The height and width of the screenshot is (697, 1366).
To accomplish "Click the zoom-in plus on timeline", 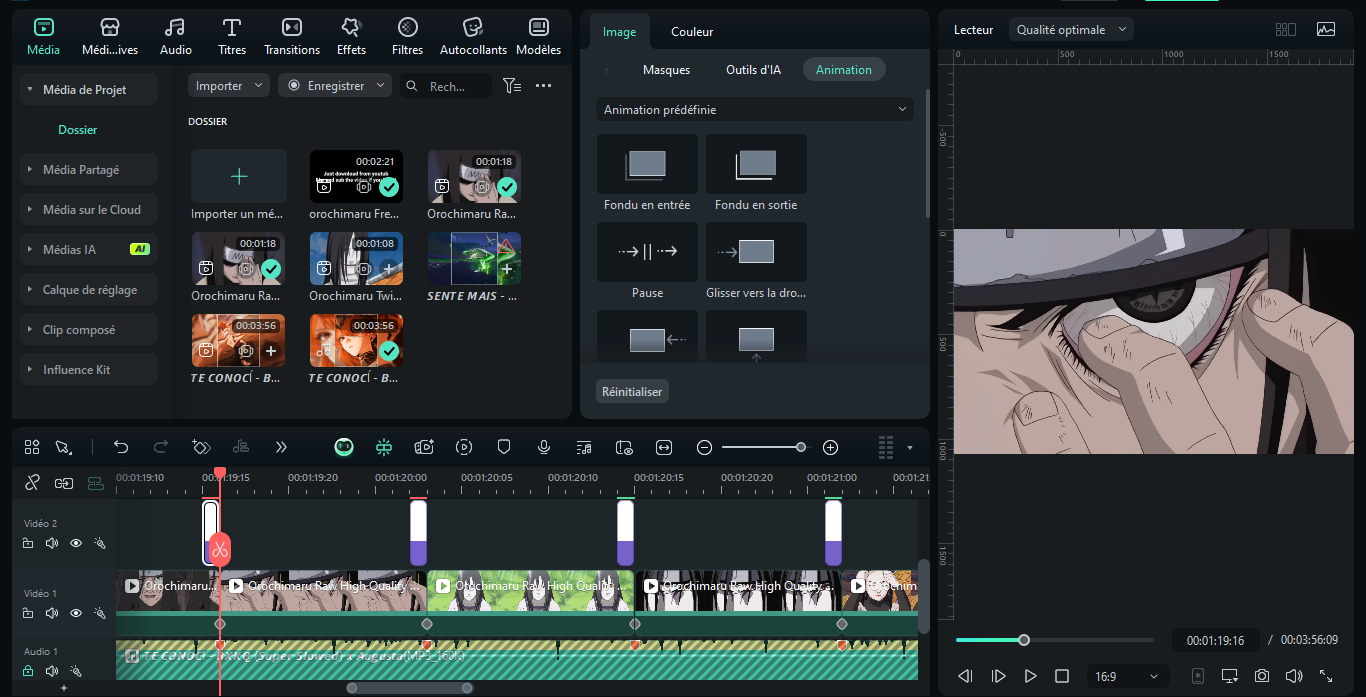I will 830,447.
